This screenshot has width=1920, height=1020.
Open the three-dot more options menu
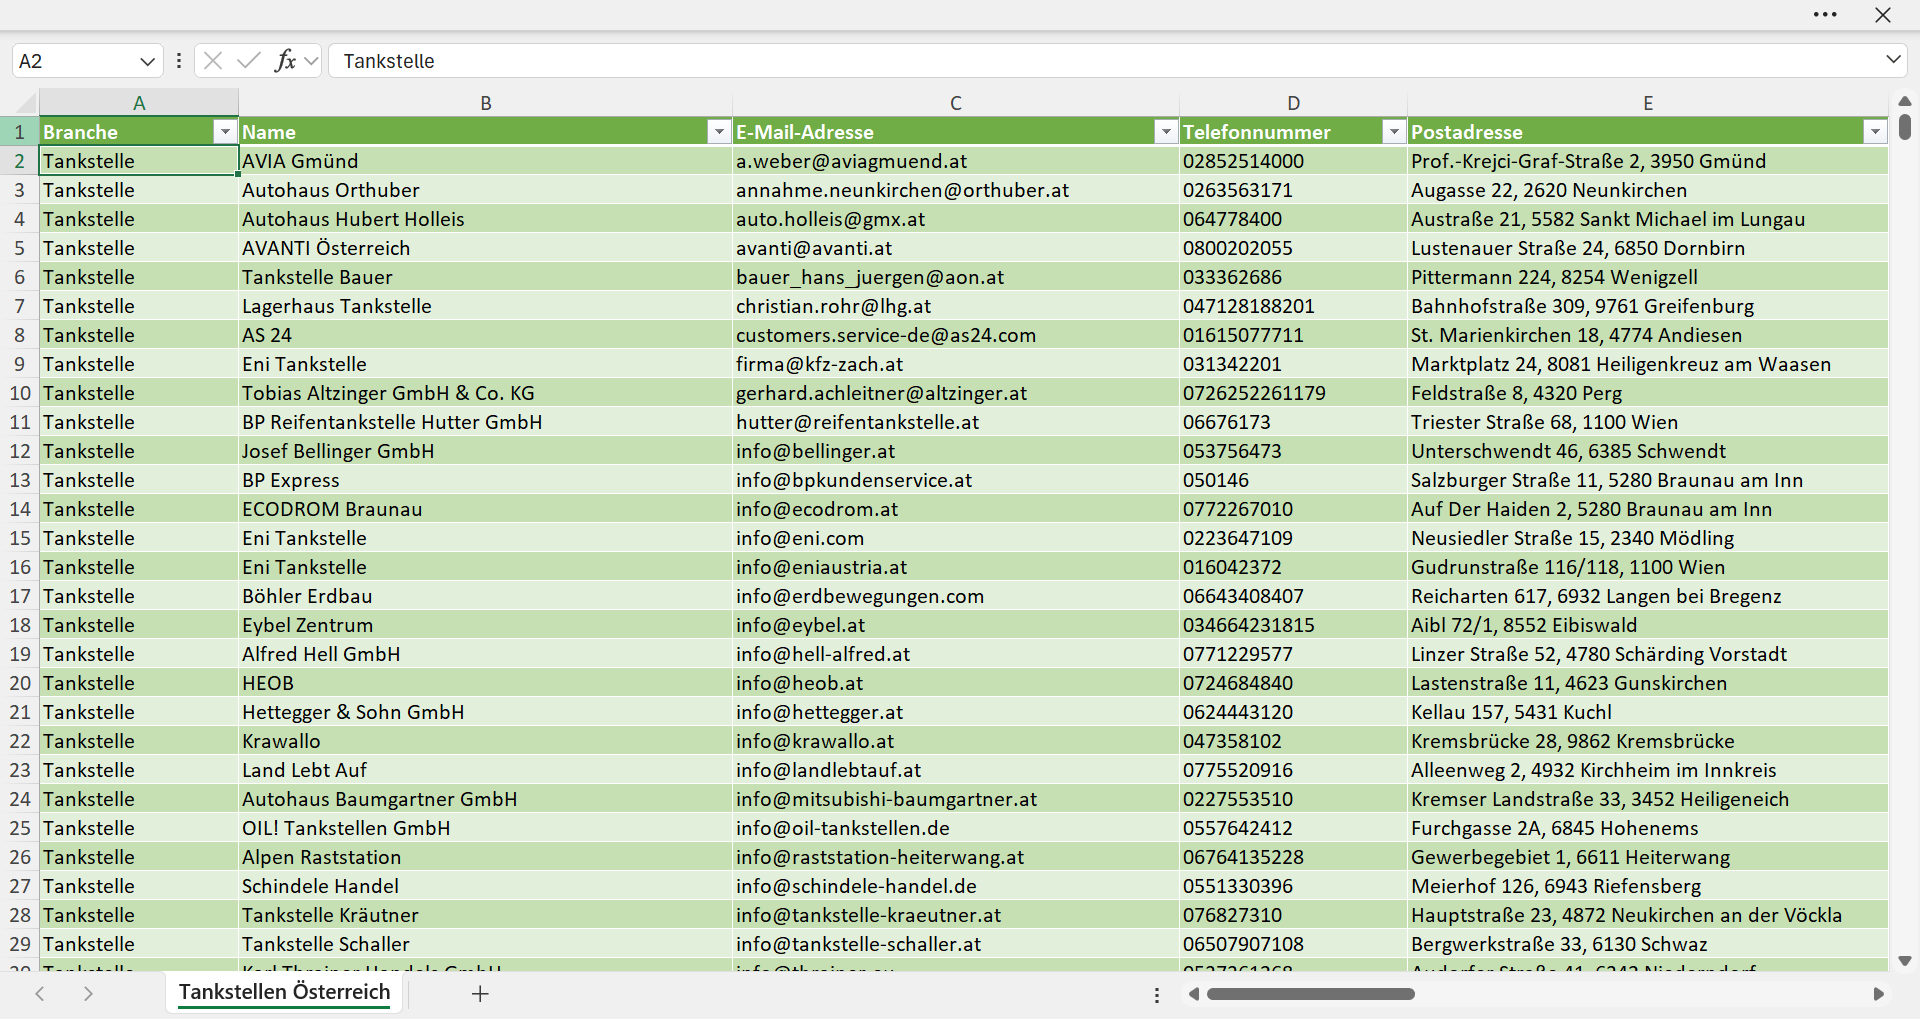tap(1825, 15)
